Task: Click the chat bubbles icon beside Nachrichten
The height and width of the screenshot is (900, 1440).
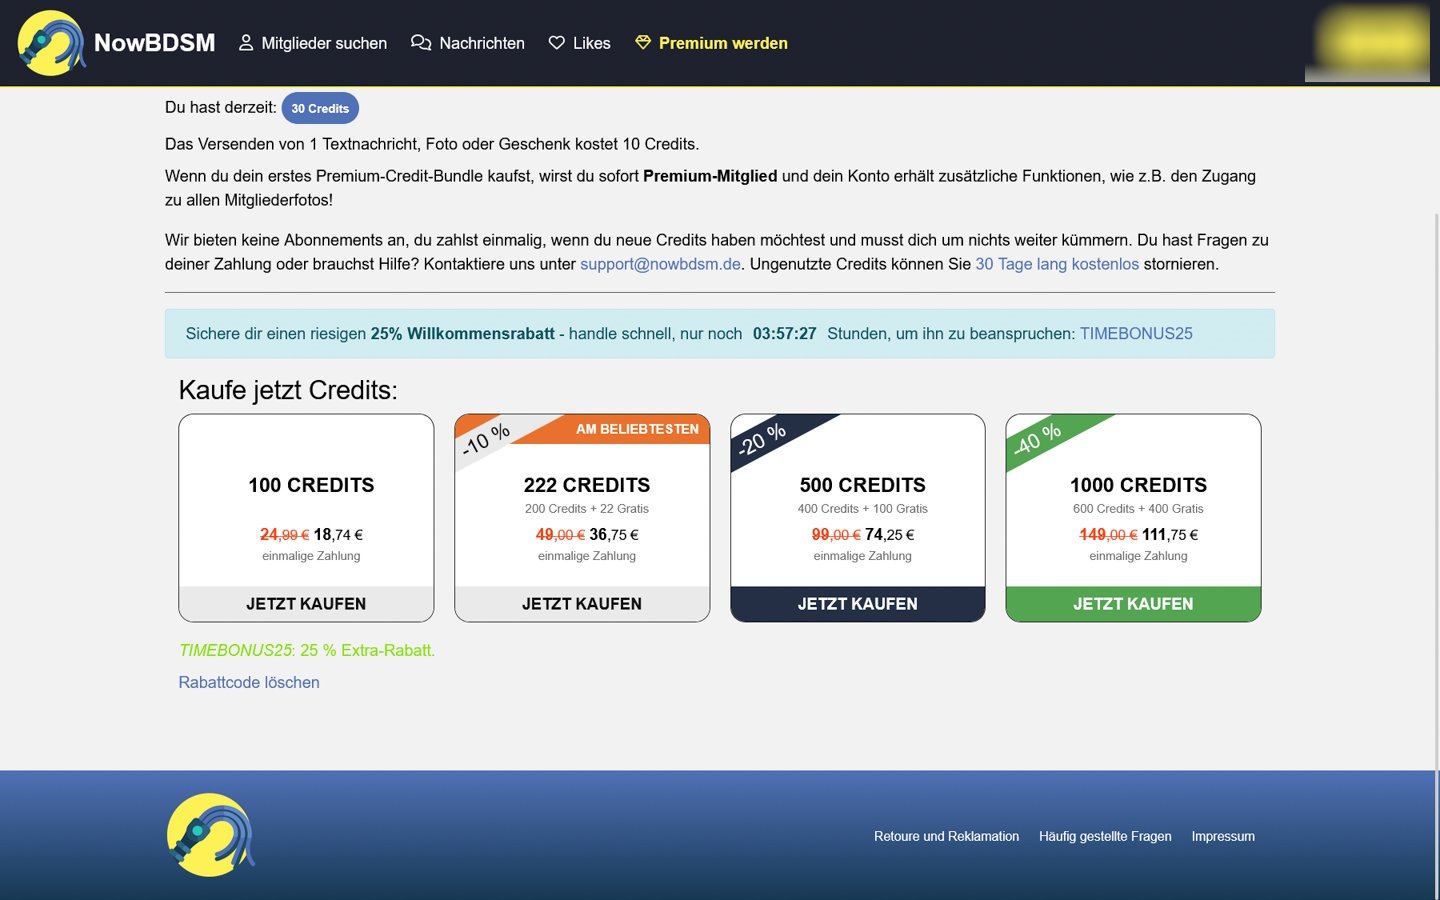Action: point(421,43)
